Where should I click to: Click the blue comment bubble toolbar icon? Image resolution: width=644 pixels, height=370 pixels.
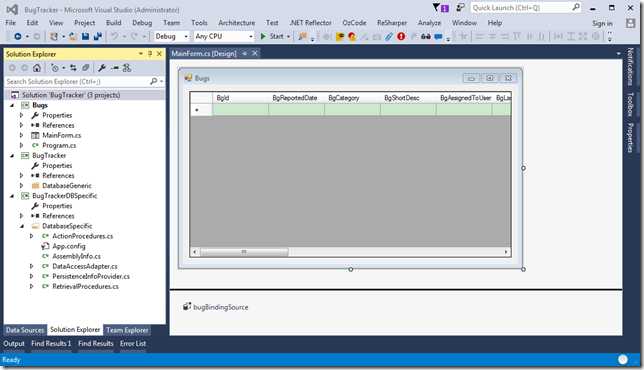click(x=438, y=37)
